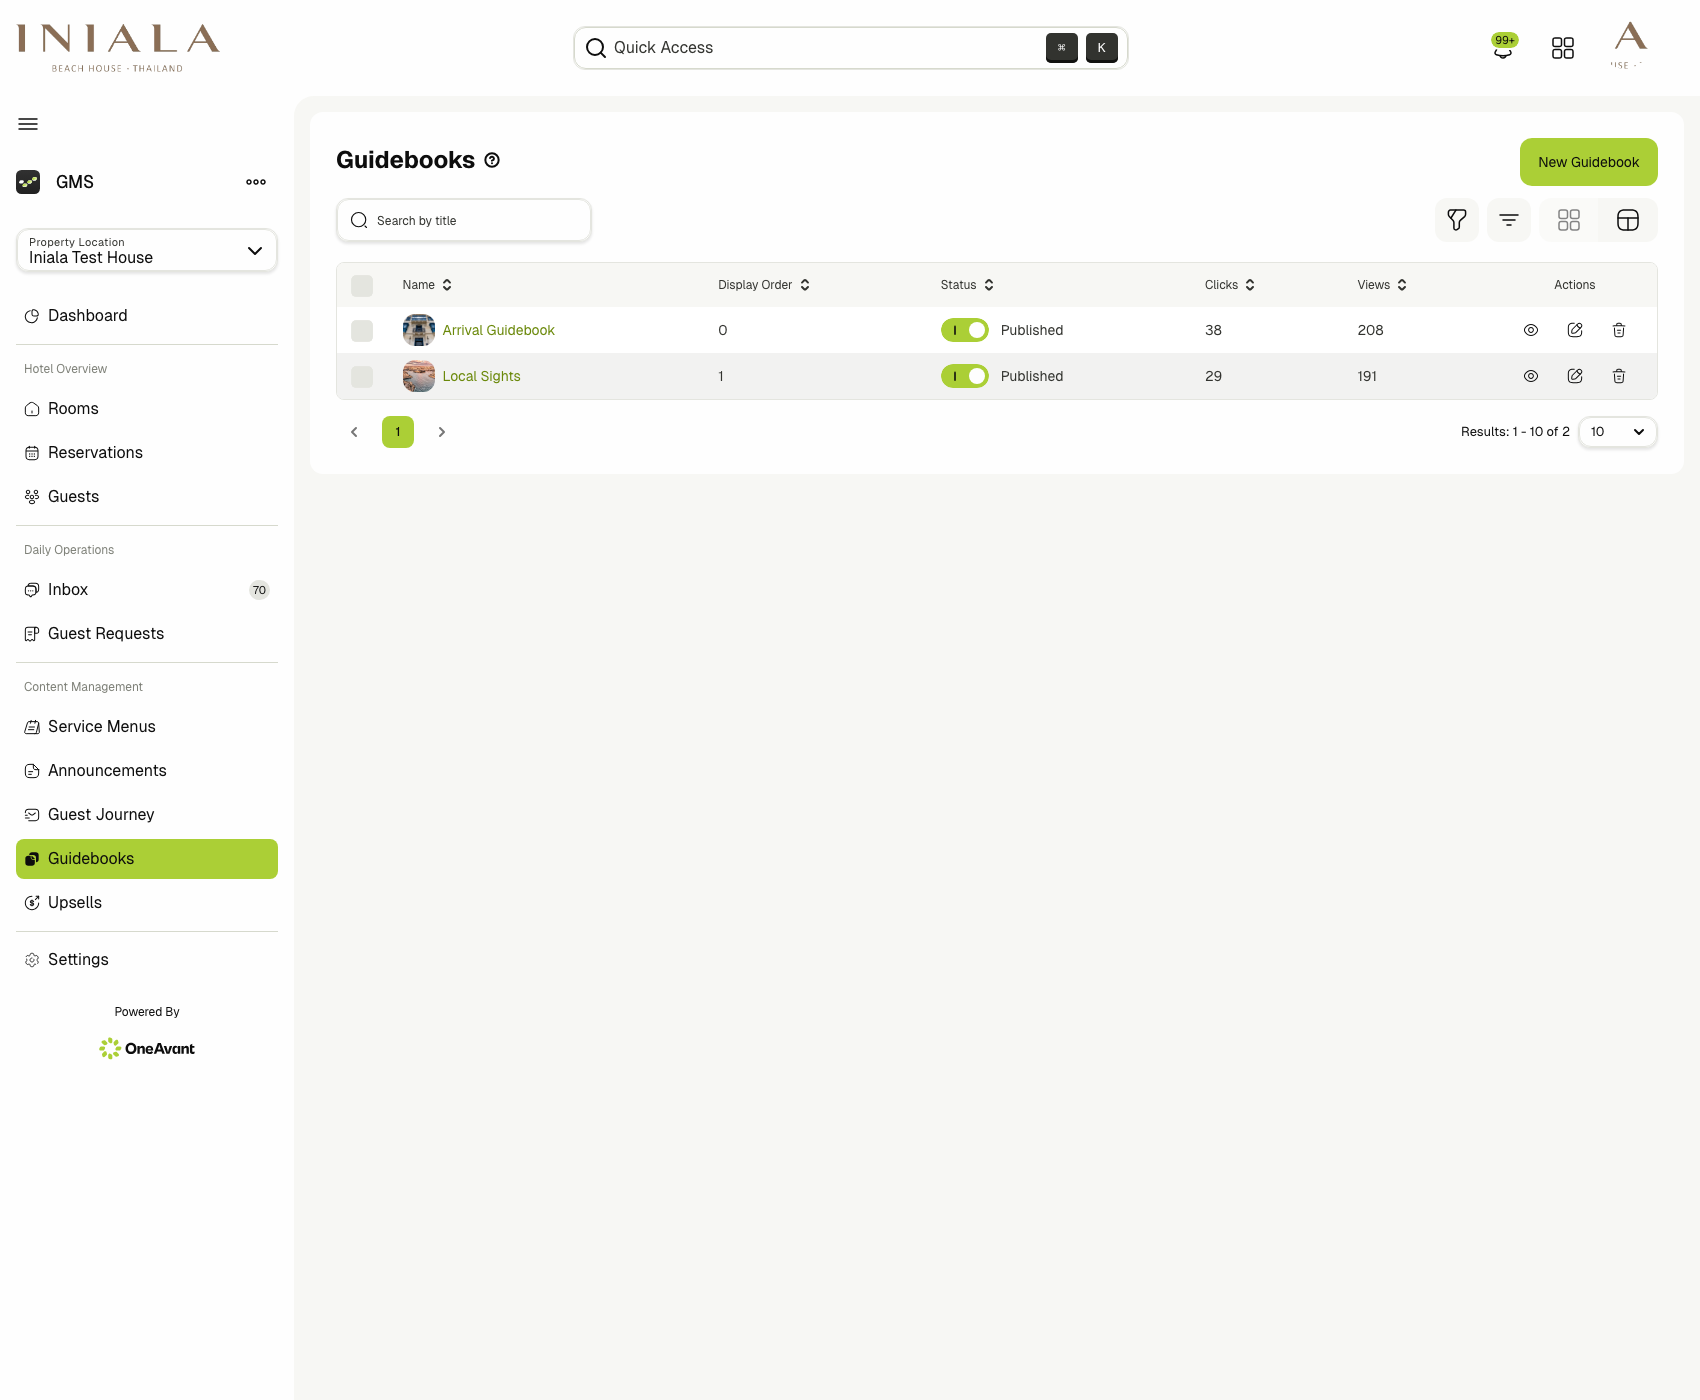Toggle Arrival Guidebook published status off
Image resolution: width=1700 pixels, height=1400 pixels.
[x=964, y=330]
